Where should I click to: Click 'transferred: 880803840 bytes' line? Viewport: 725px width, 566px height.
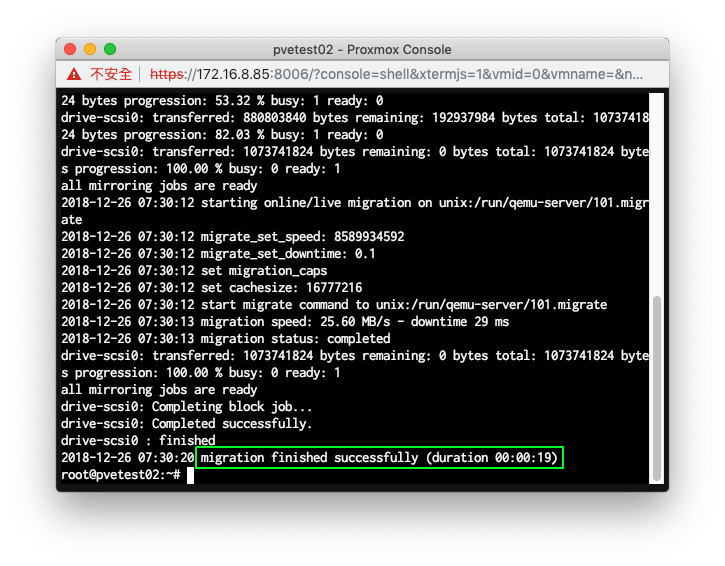point(355,117)
